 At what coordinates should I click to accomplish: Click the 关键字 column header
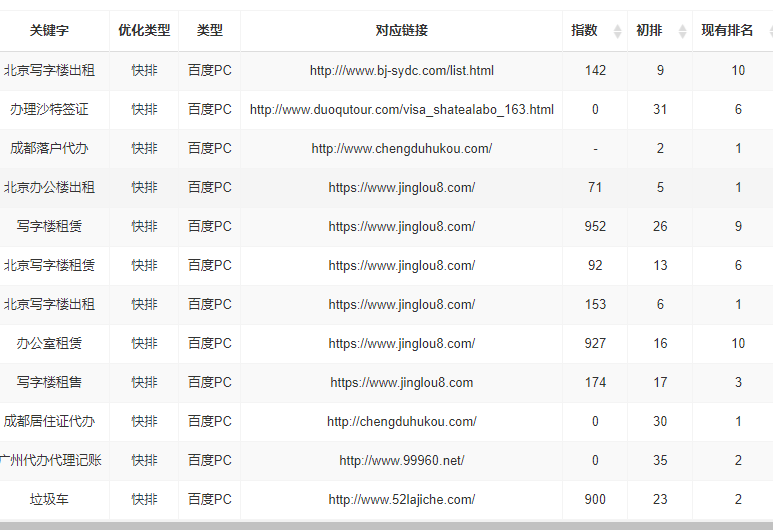coord(49,31)
